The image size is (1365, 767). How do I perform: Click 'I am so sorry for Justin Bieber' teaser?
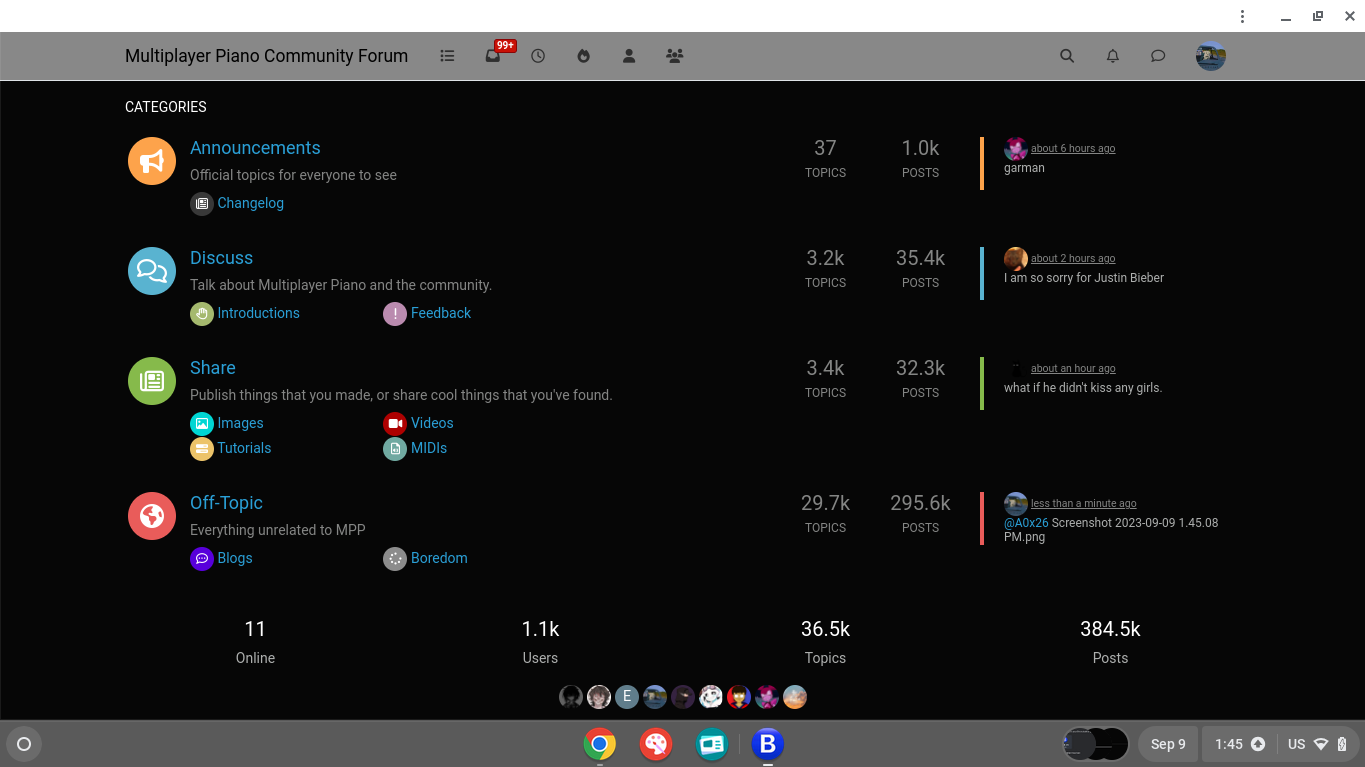pyautogui.click(x=1084, y=278)
